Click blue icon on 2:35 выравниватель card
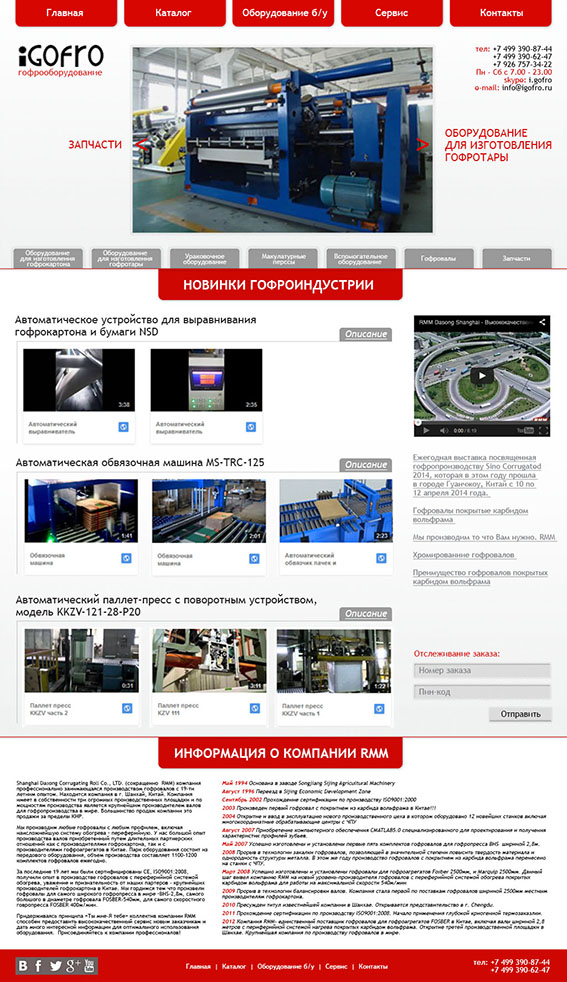The width and height of the screenshot is (567, 982). [x=251, y=426]
